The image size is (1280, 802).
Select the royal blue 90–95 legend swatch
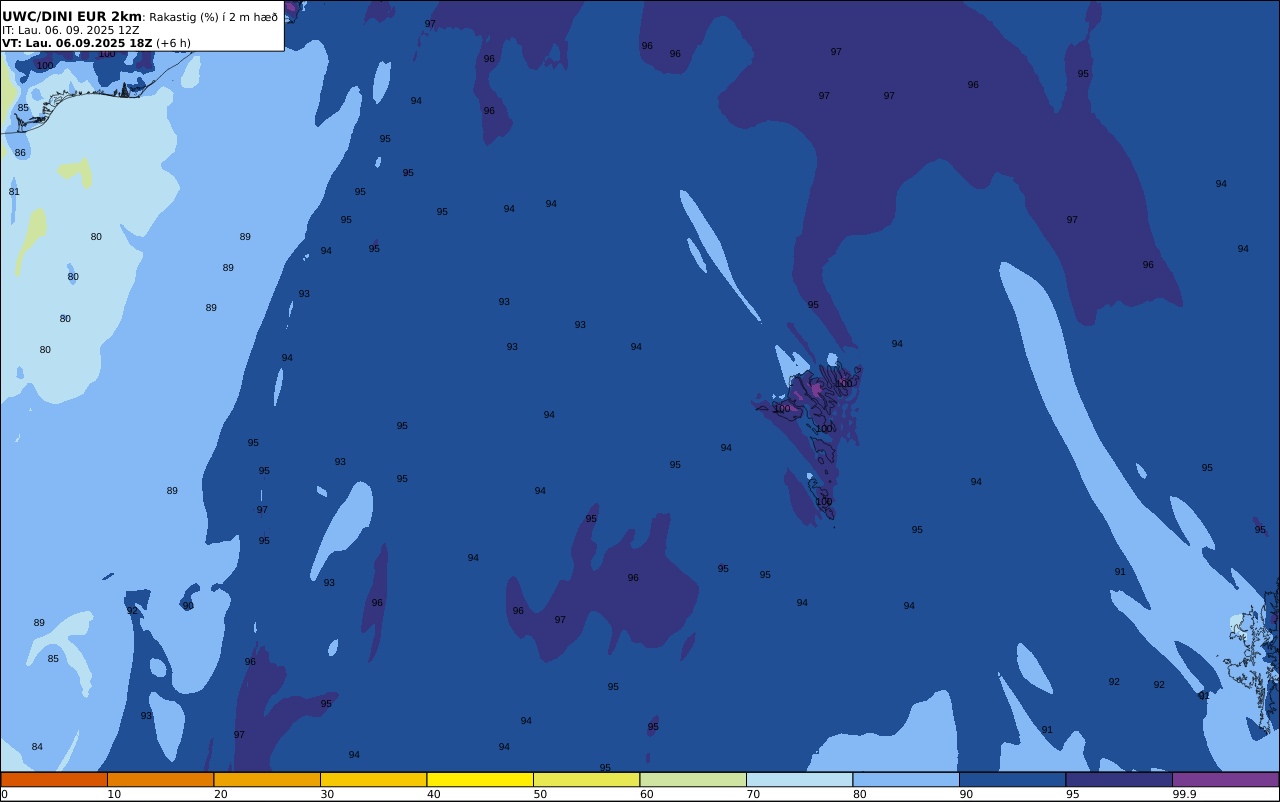click(1012, 779)
